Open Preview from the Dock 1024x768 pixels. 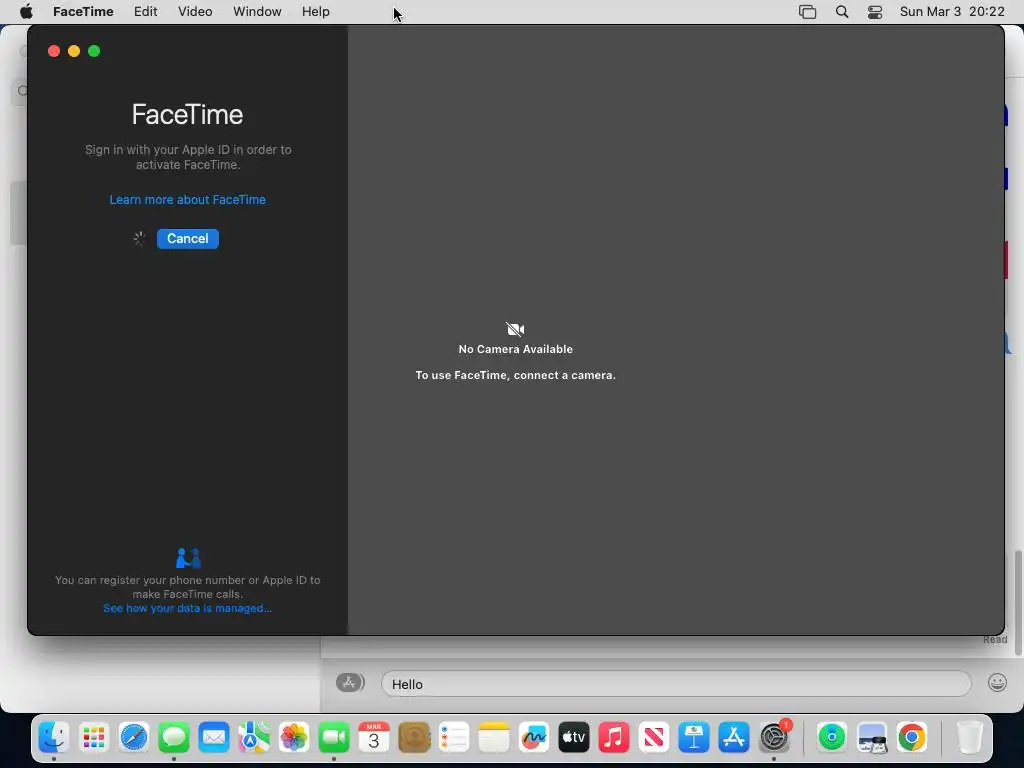872,737
